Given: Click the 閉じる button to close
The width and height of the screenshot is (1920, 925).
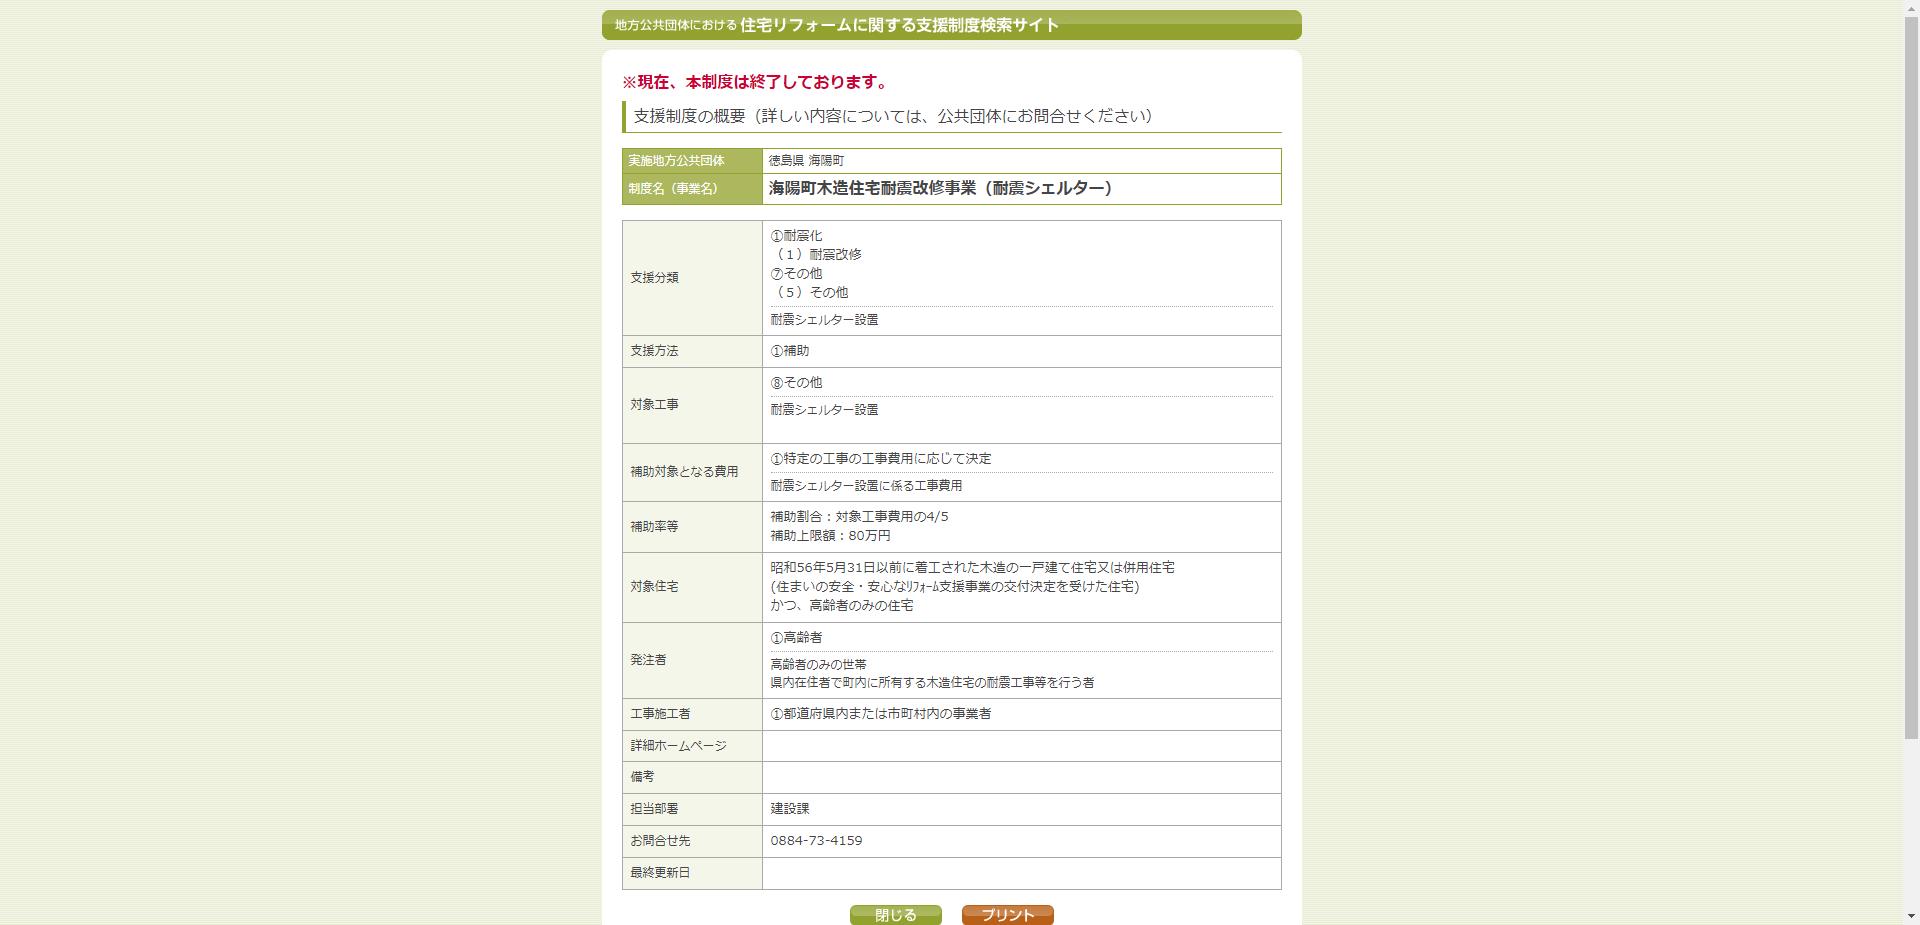Looking at the screenshot, I should 895,914.
